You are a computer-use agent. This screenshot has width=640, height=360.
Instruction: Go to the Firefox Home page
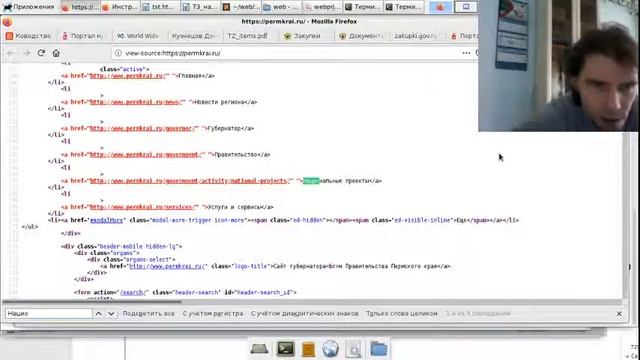tap(56, 53)
